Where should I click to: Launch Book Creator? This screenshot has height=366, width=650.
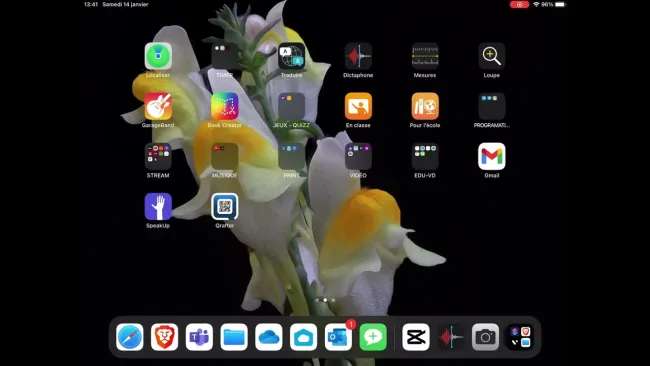pos(225,106)
